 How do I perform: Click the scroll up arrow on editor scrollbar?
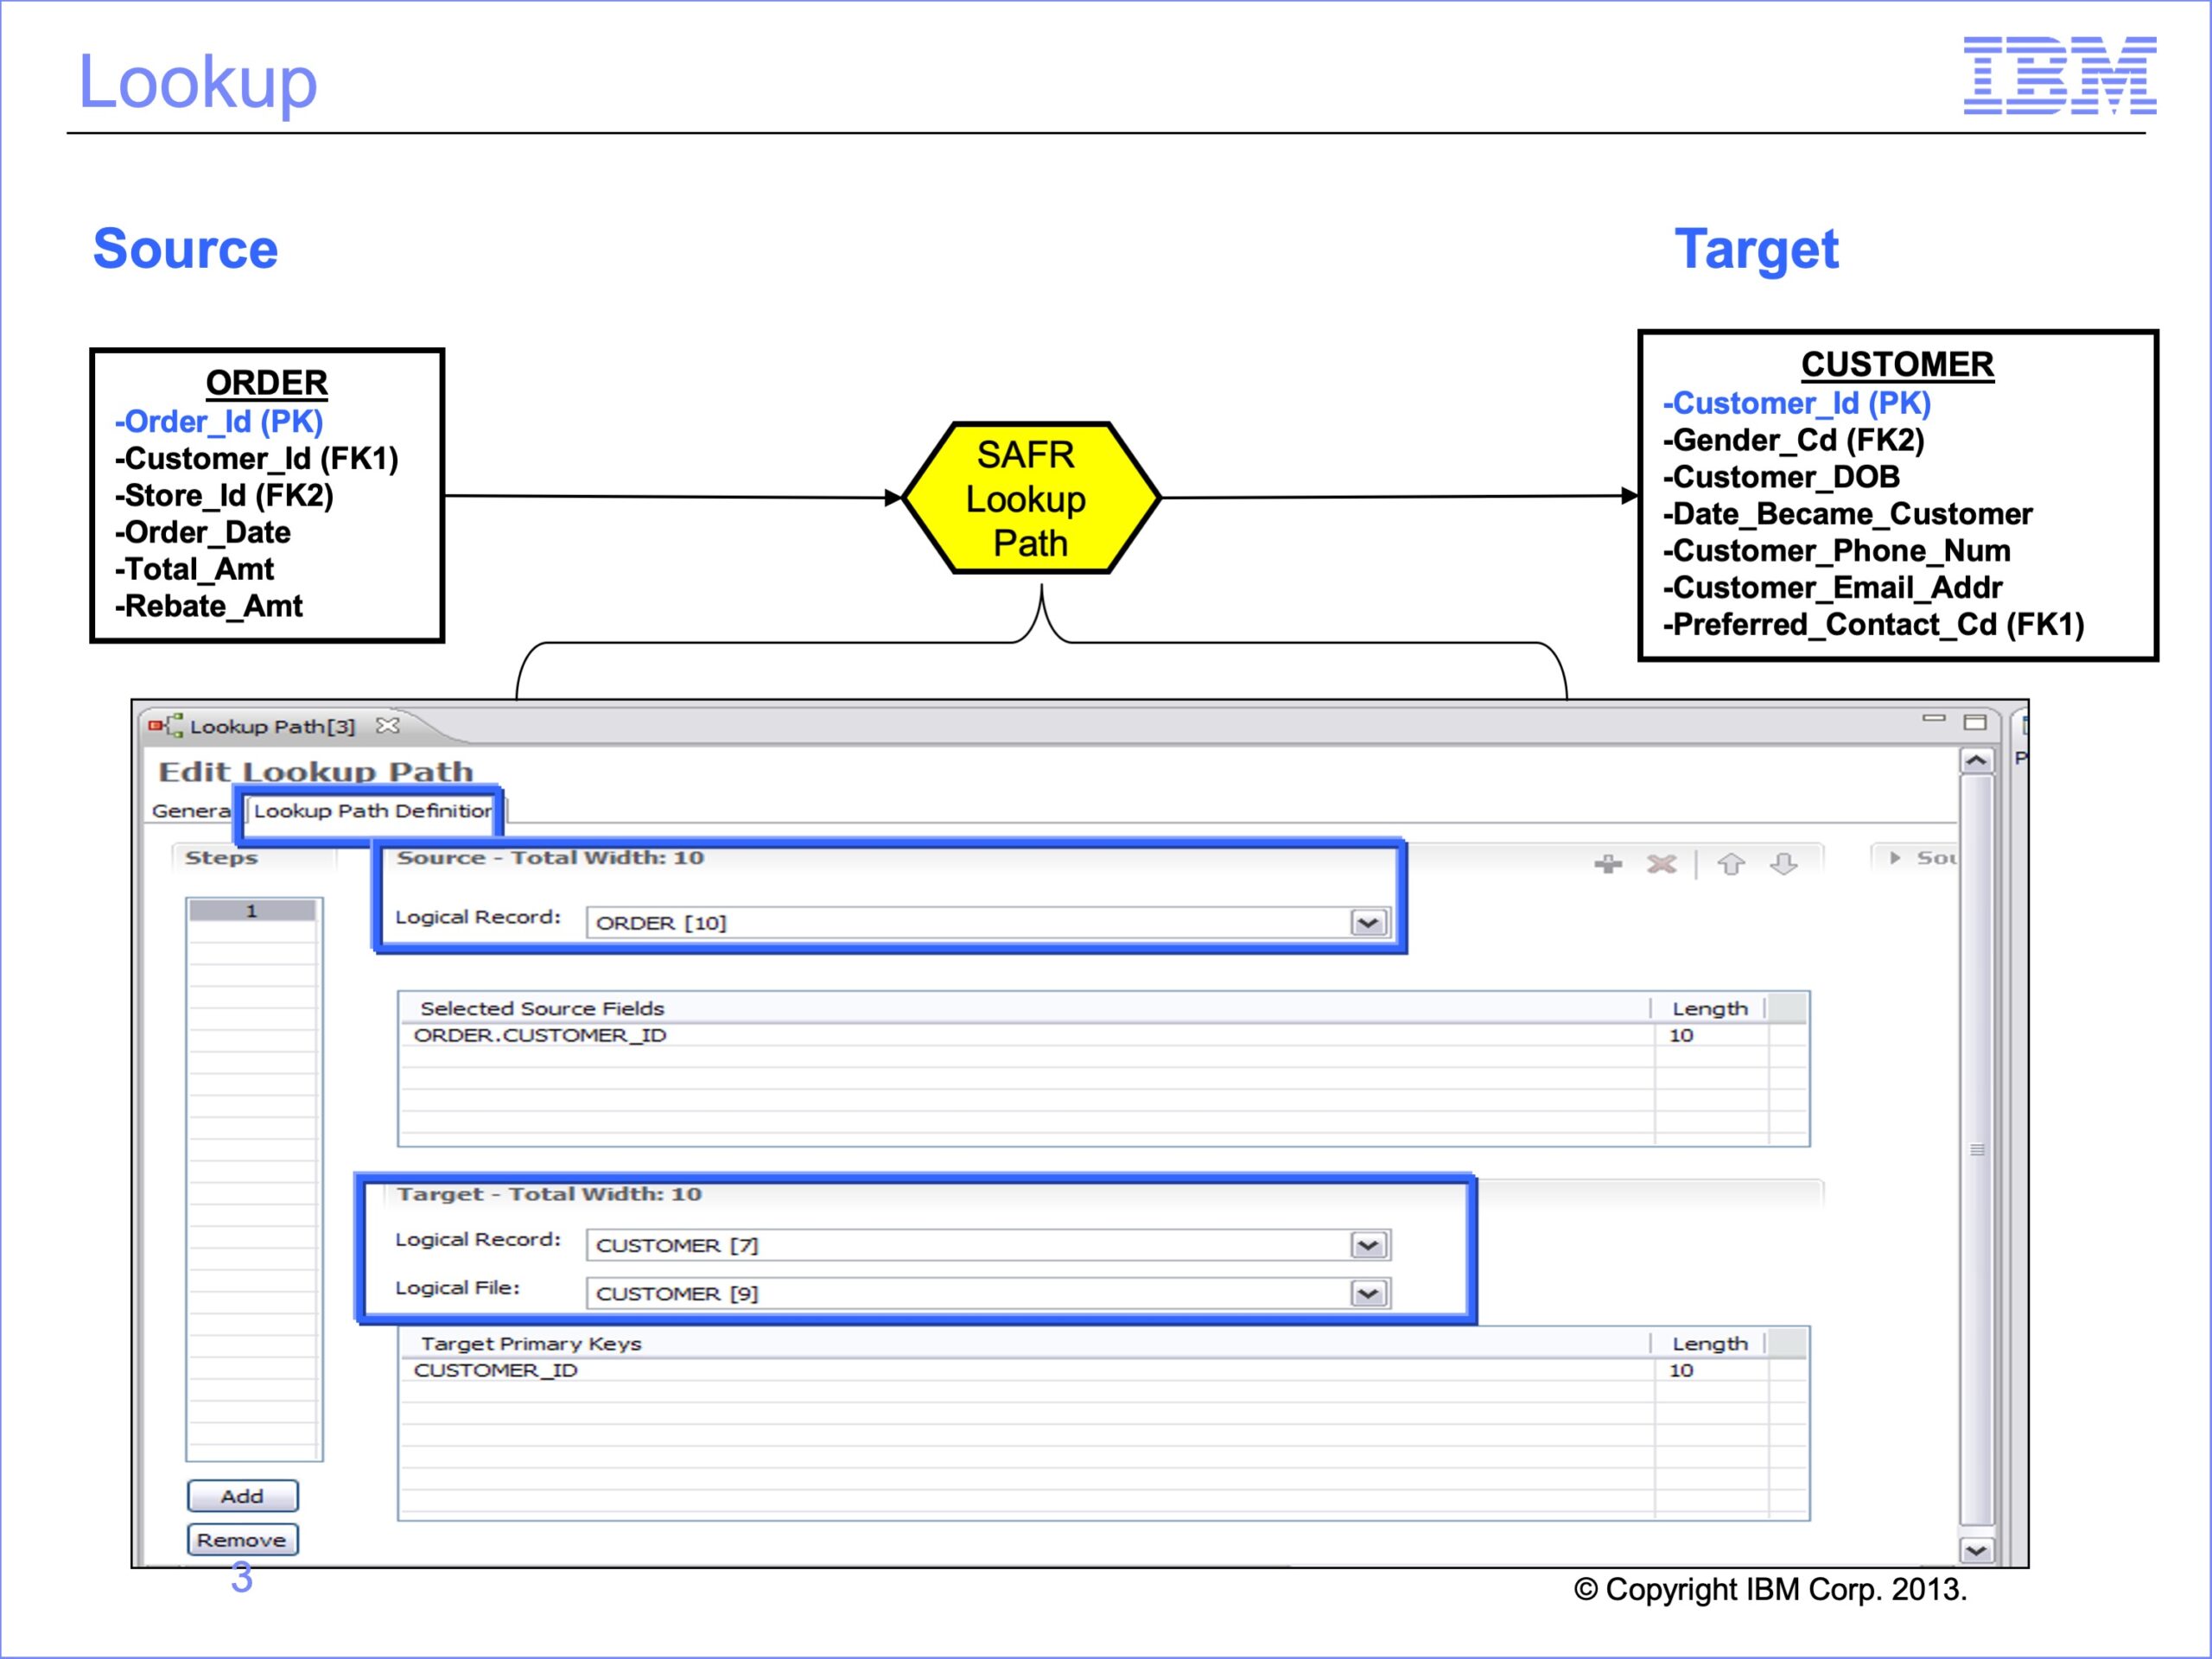point(1976,761)
